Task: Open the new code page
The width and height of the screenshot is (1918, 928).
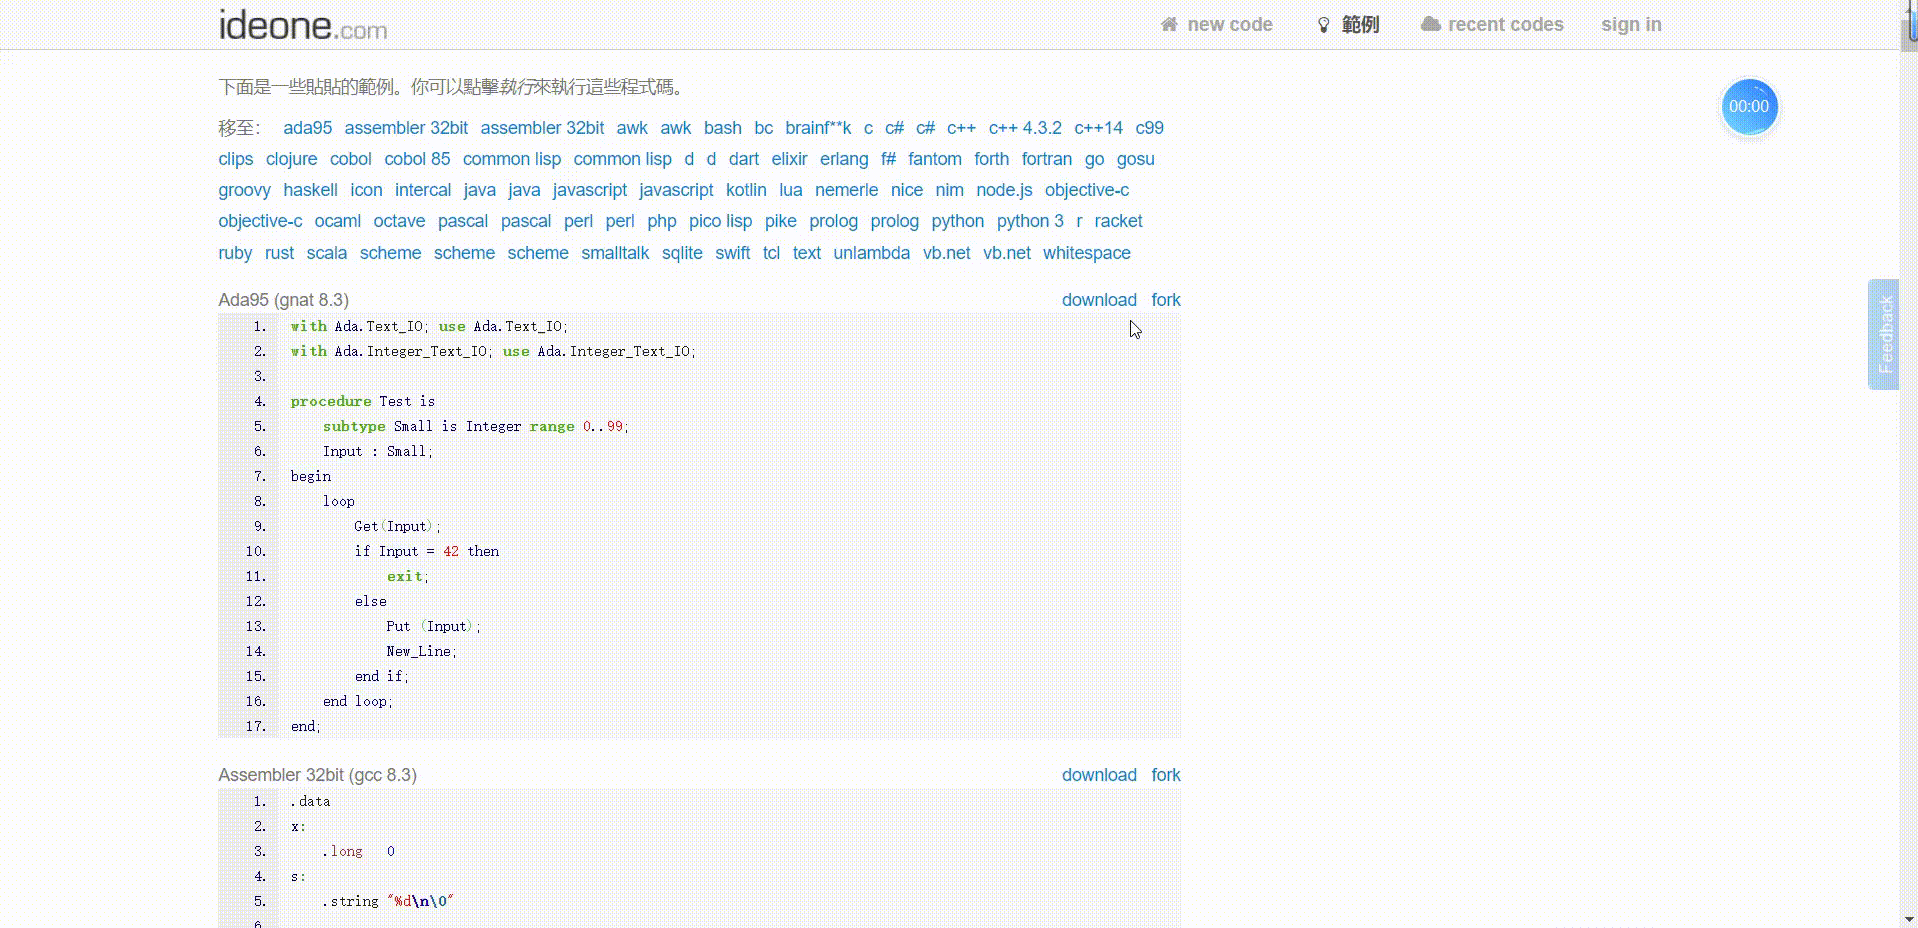Action: tap(1229, 24)
